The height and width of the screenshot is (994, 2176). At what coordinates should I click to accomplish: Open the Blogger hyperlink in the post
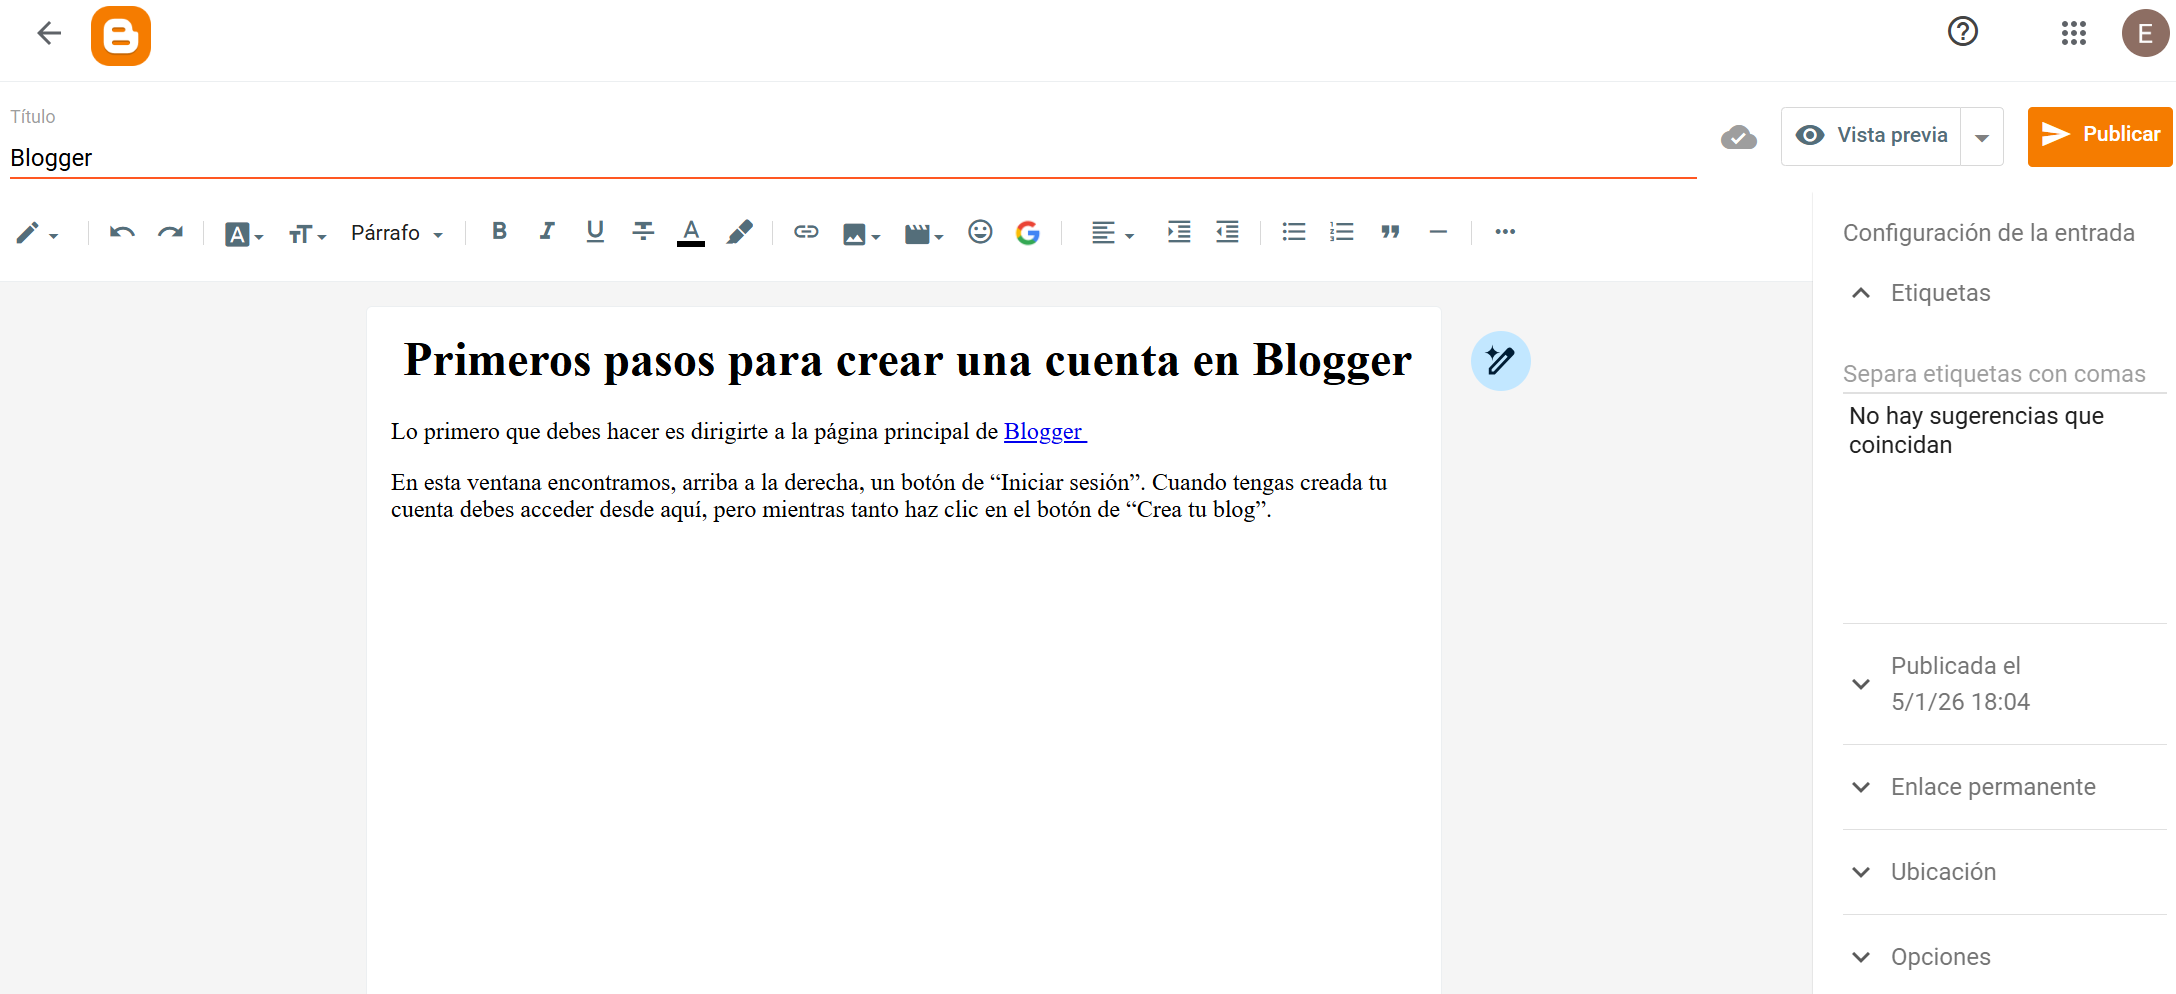coord(1043,431)
